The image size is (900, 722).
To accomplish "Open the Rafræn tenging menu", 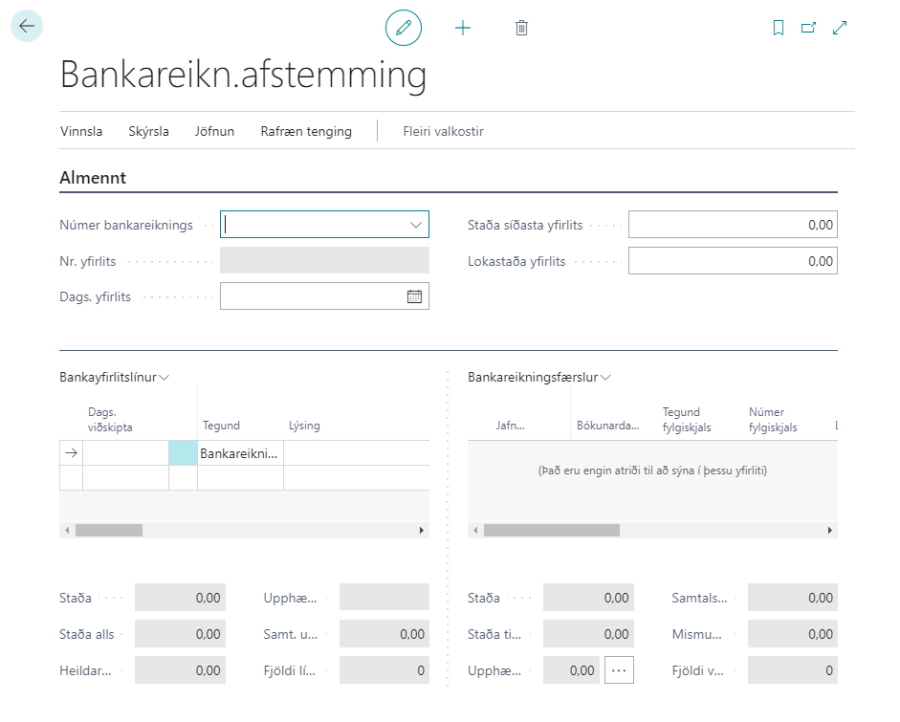I will click(306, 131).
